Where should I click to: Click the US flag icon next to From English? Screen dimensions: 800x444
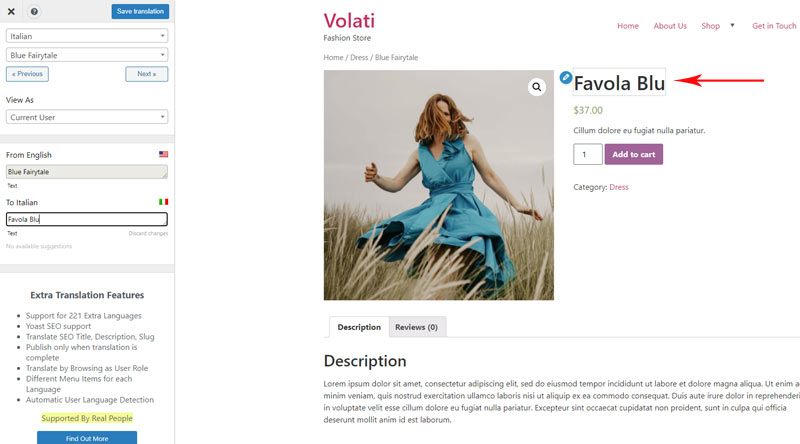tap(163, 154)
